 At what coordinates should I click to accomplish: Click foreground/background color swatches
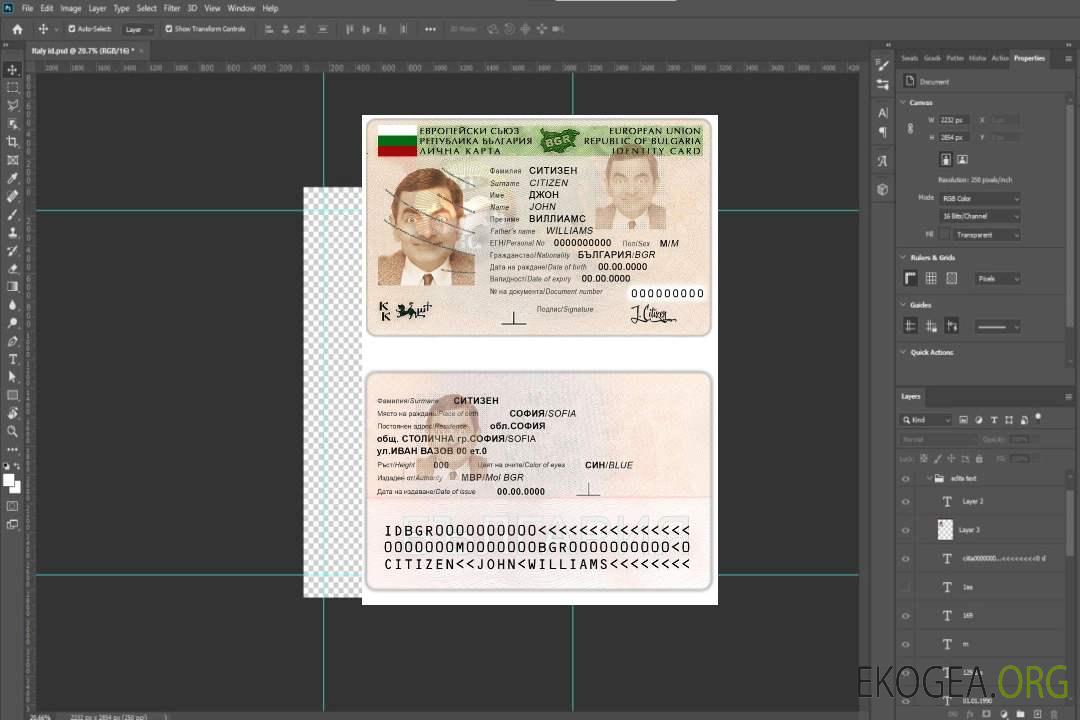12,484
